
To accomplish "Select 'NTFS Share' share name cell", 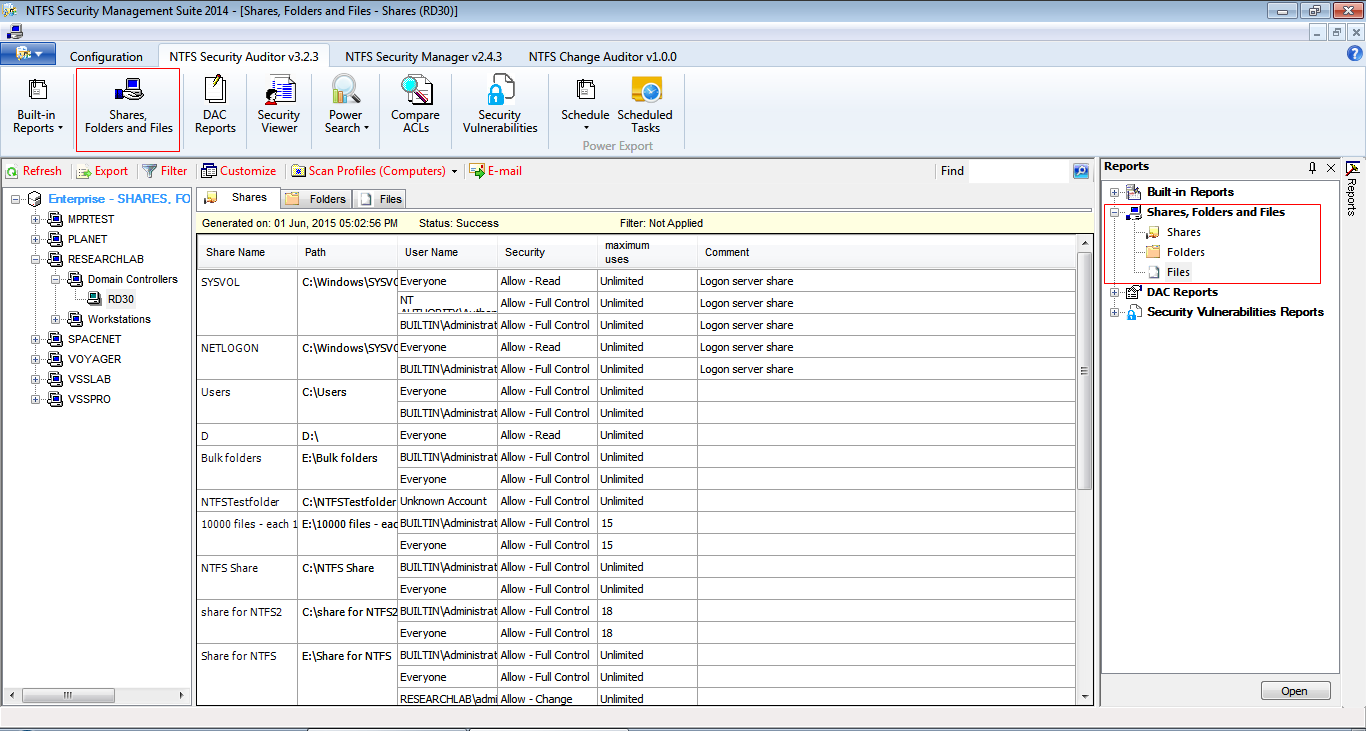I will pos(247,578).
